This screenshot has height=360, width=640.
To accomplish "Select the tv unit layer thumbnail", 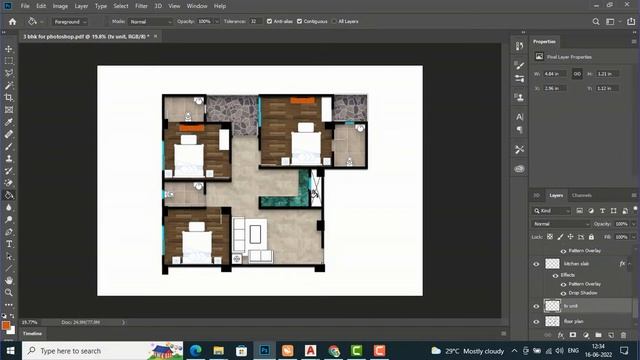I will 553,306.
